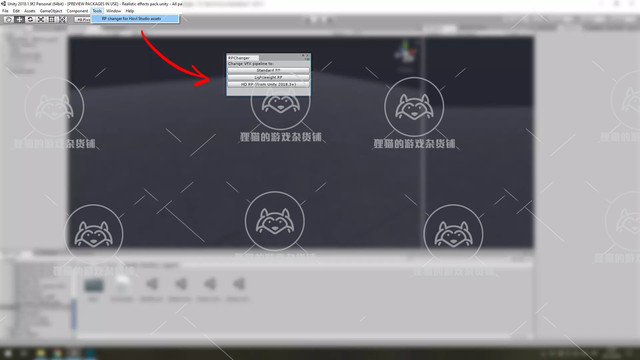Open the RPChanger window options menu icon

click(x=307, y=59)
